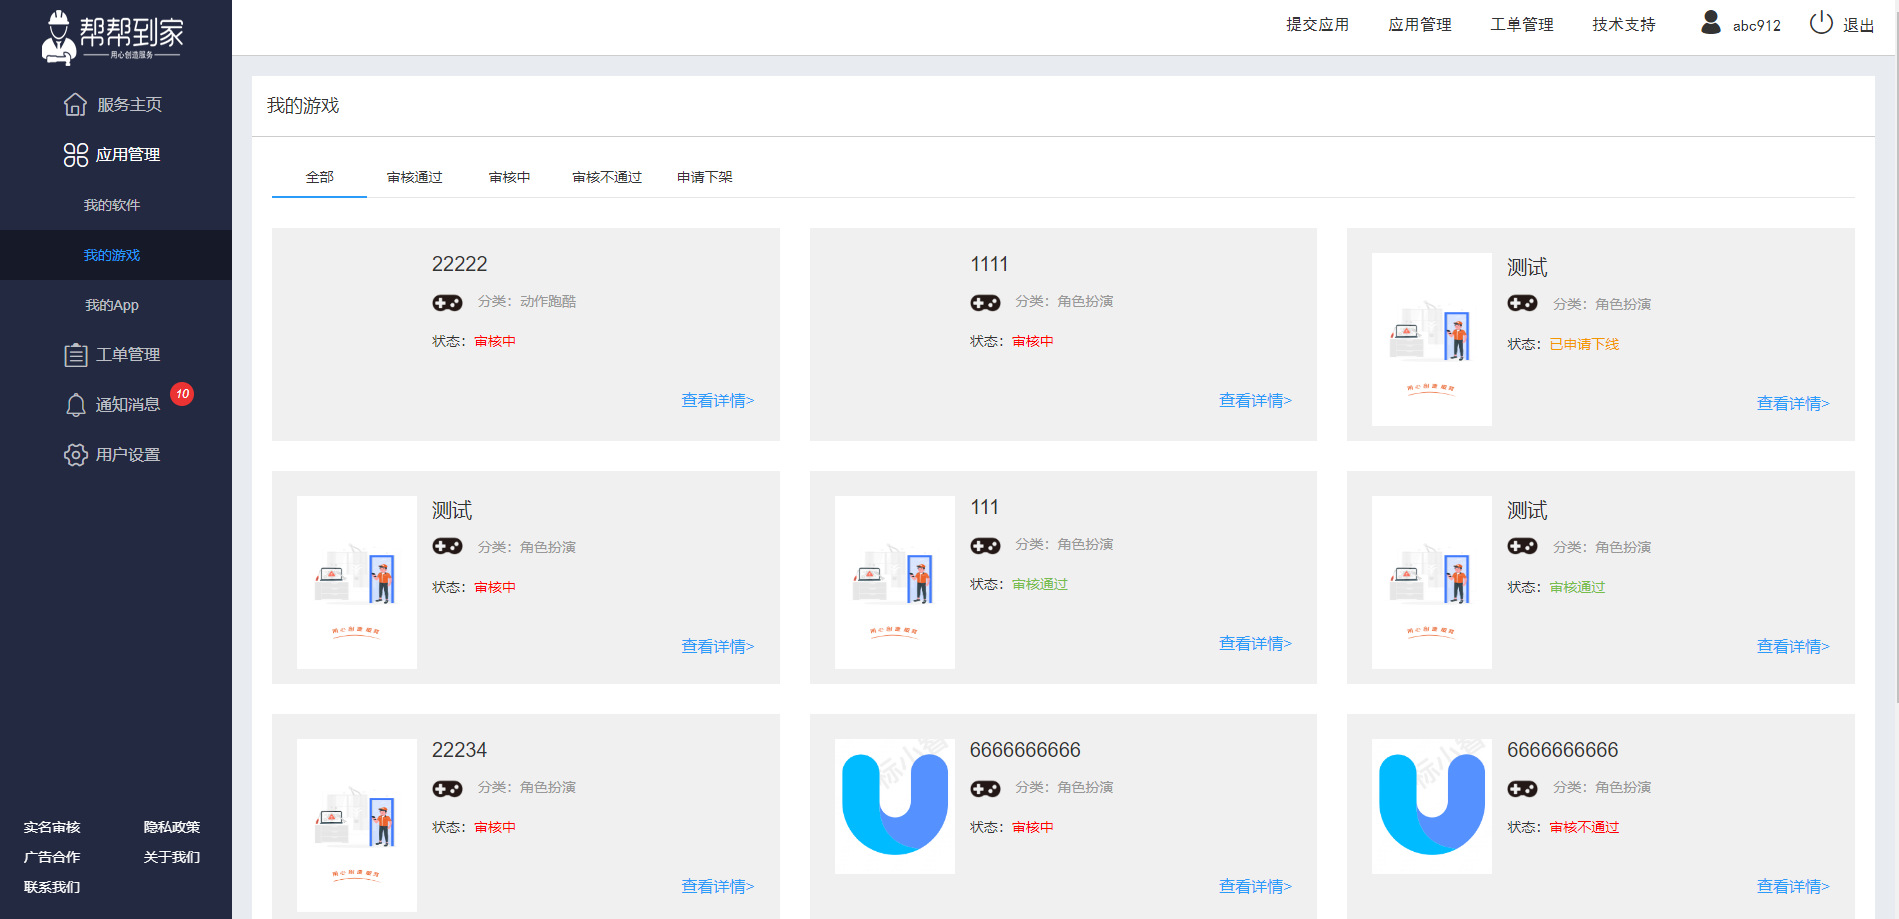This screenshot has height=919, width=1899.
Task: Select the 申请下架 tab
Action: point(704,176)
